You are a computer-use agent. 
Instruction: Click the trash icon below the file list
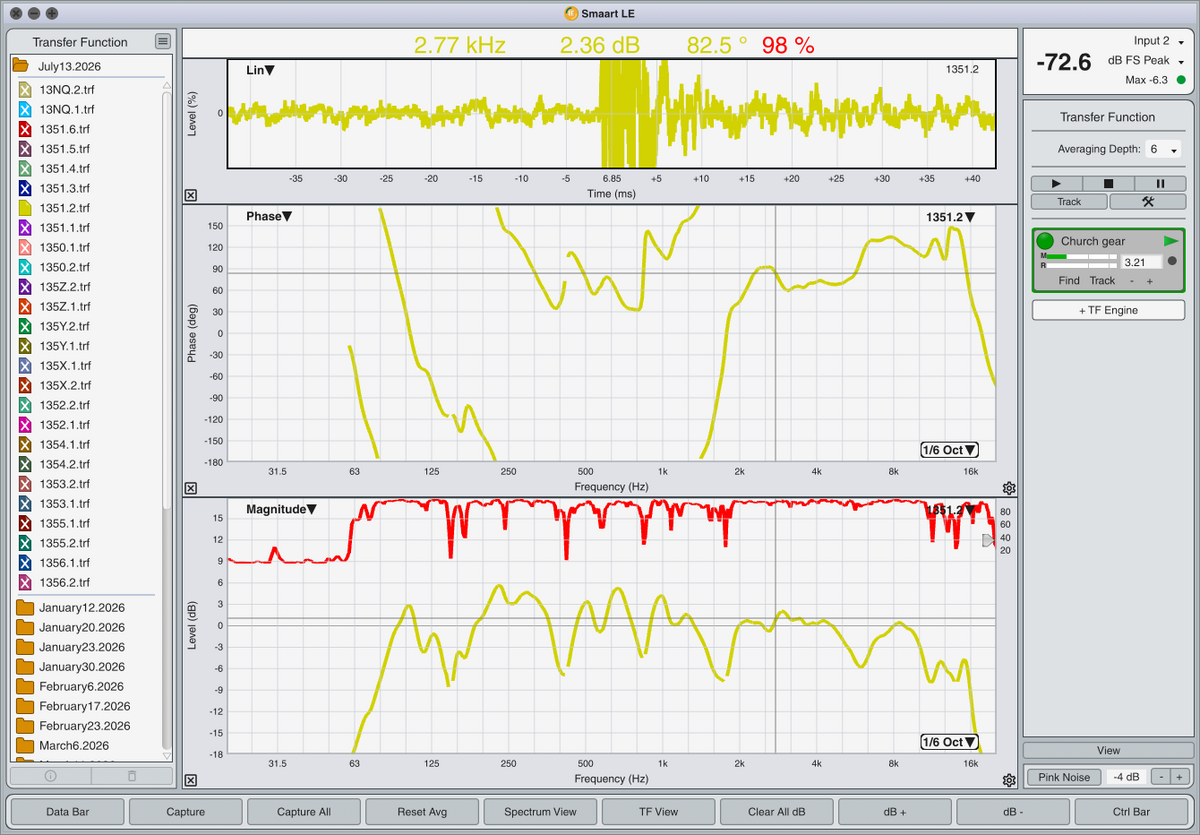pyautogui.click(x=131, y=775)
